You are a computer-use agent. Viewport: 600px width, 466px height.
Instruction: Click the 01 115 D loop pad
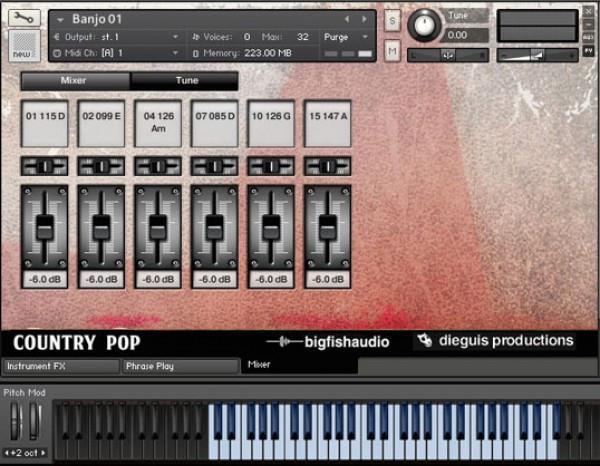pyautogui.click(x=45, y=124)
